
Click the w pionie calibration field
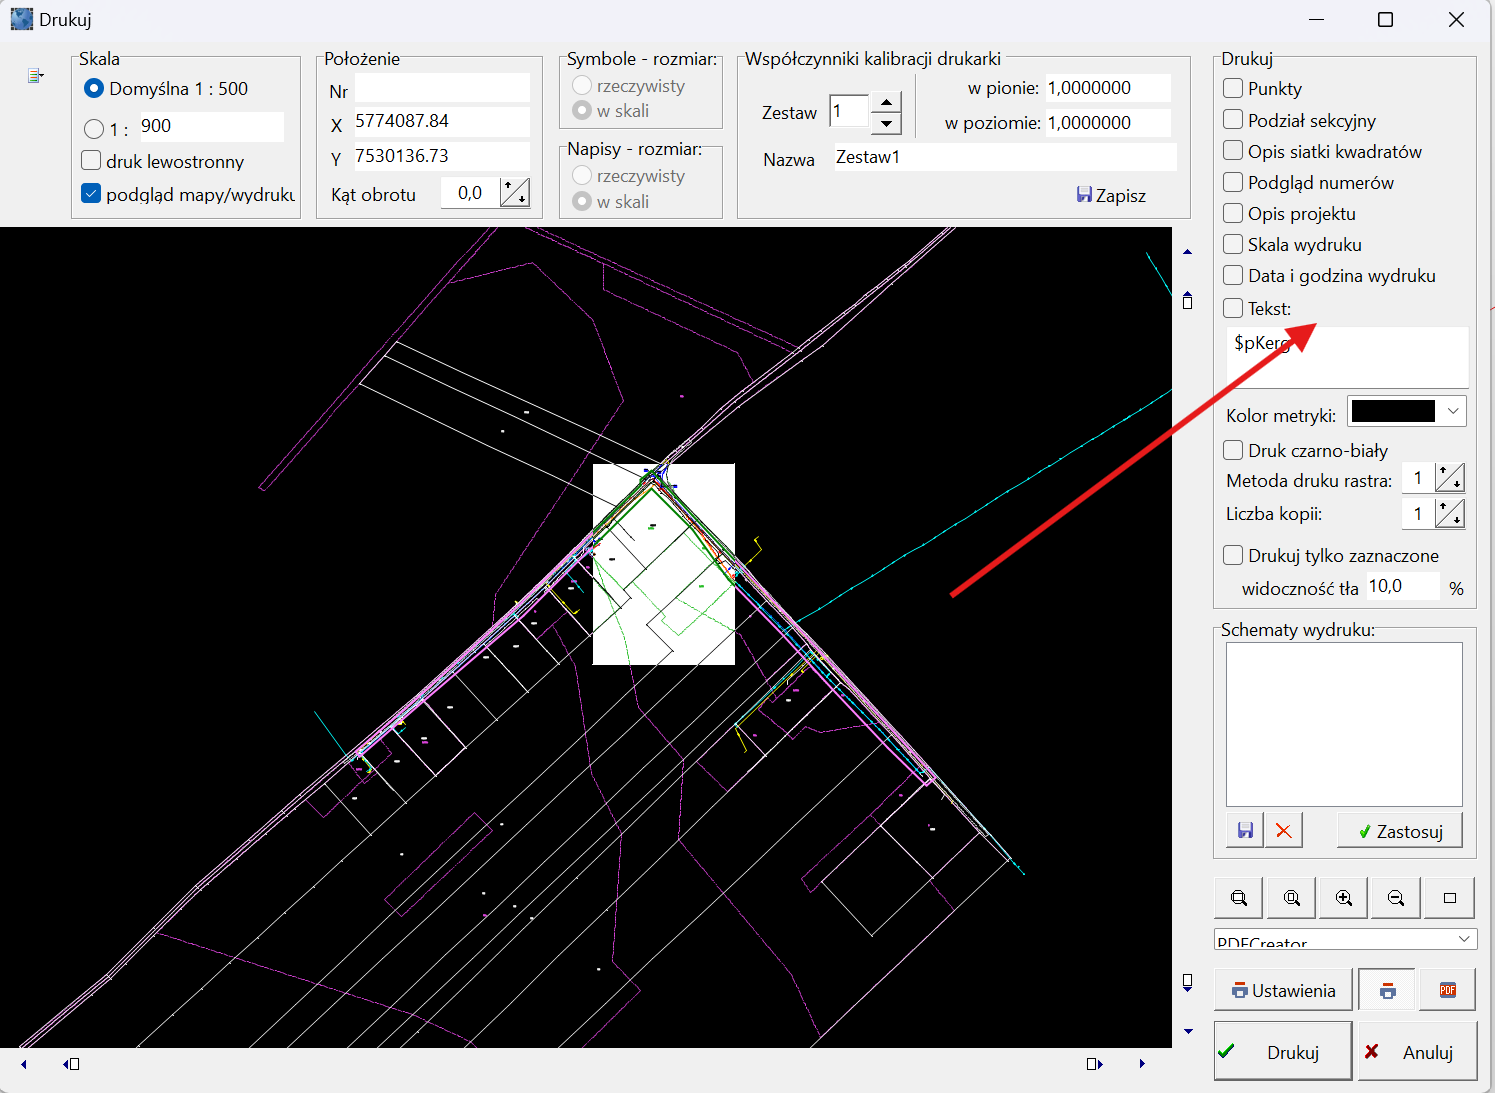coord(1108,88)
